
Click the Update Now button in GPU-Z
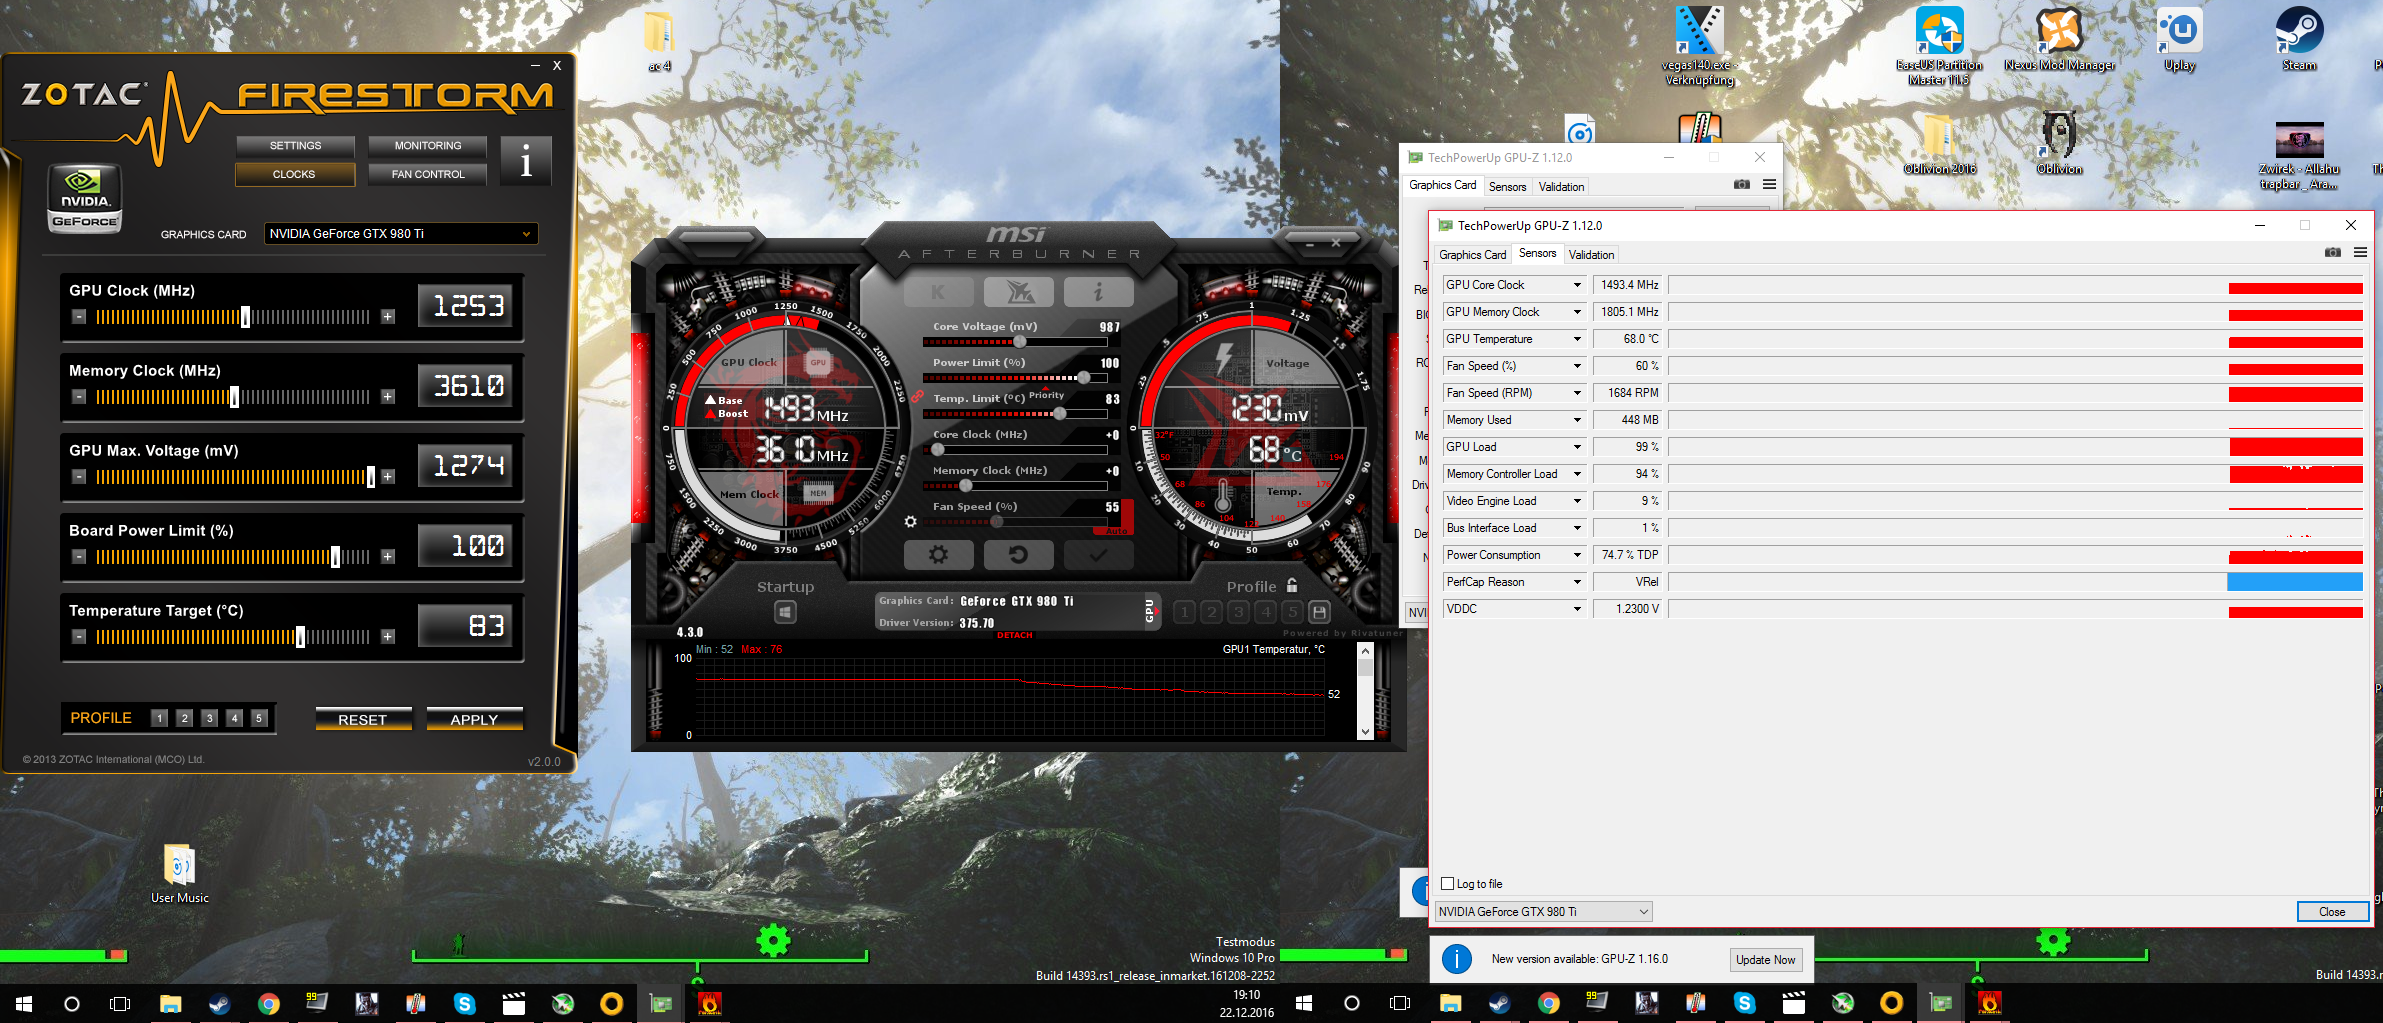tap(1765, 960)
